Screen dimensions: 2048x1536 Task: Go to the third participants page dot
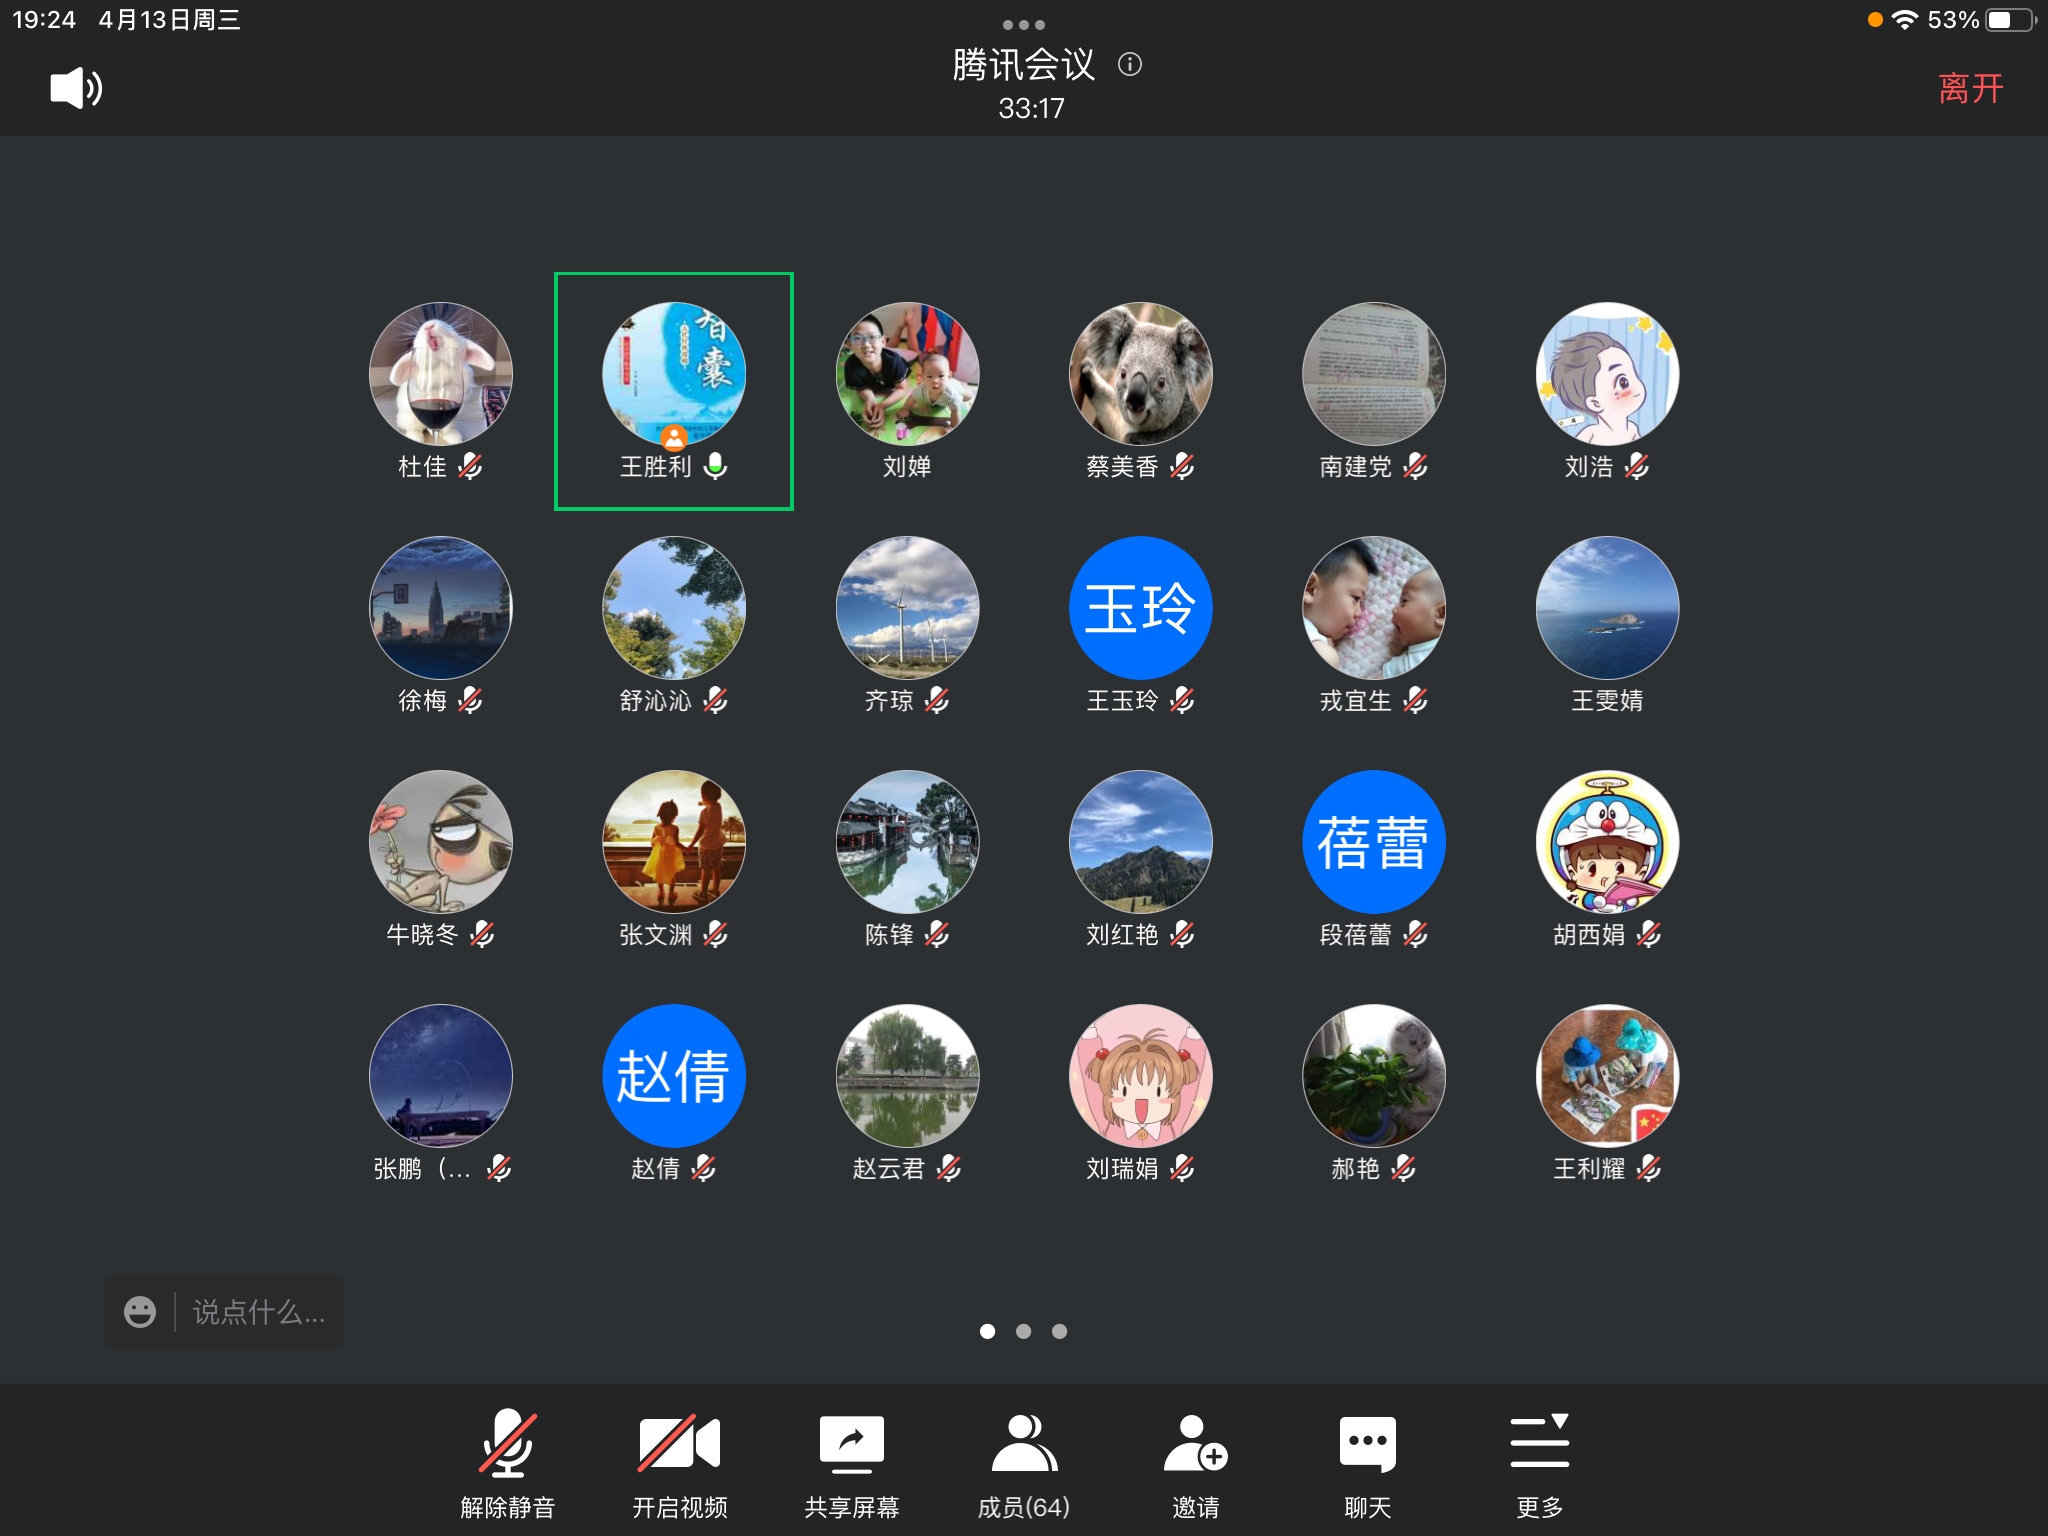(1059, 1331)
